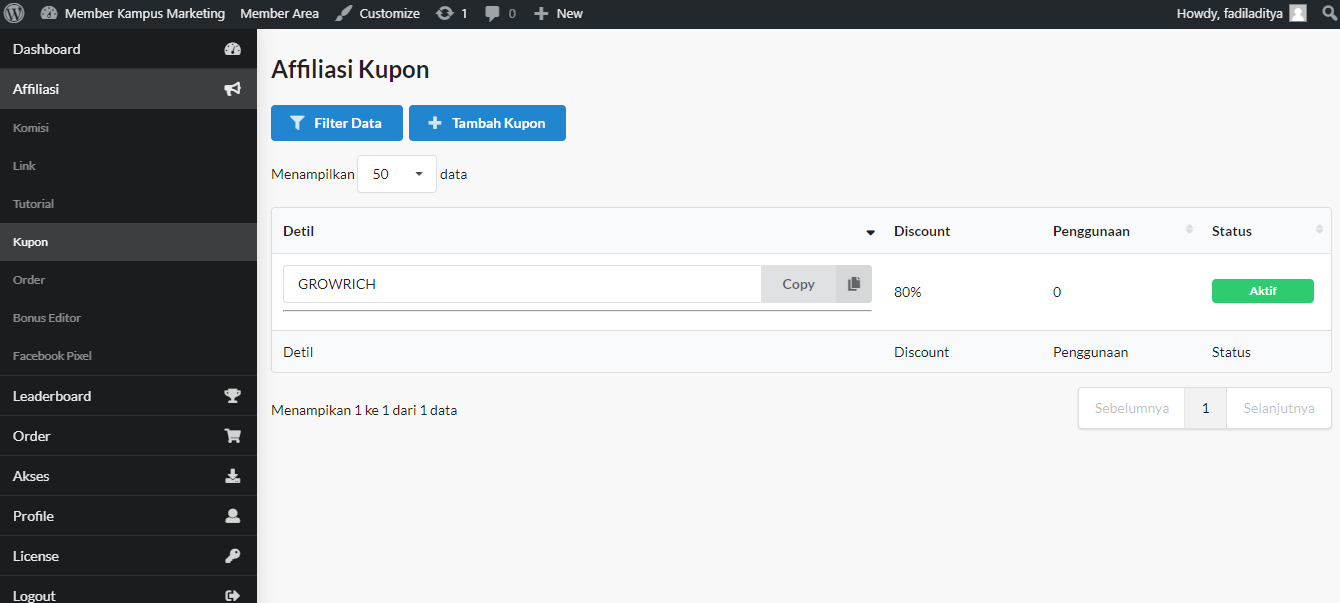Click the WordPress logo icon

[x=14, y=14]
